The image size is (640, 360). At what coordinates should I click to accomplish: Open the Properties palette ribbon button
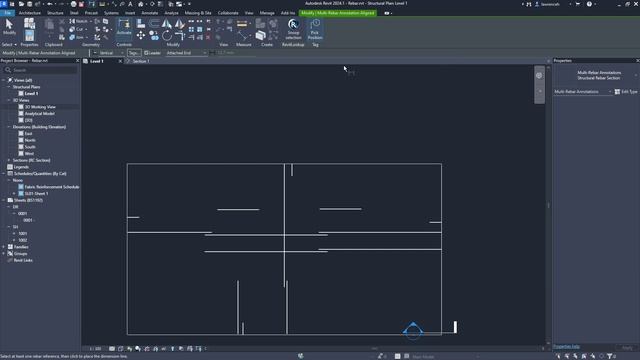click(29, 36)
